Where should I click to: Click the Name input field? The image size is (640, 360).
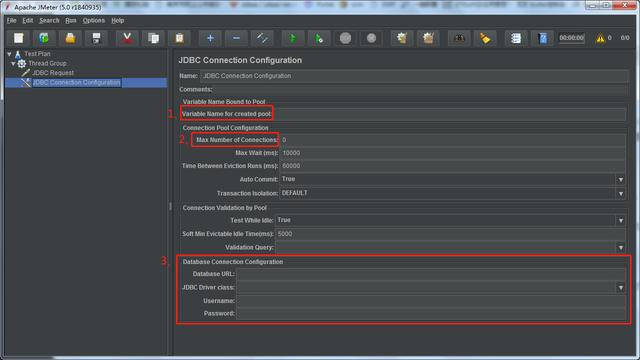[x=414, y=76]
